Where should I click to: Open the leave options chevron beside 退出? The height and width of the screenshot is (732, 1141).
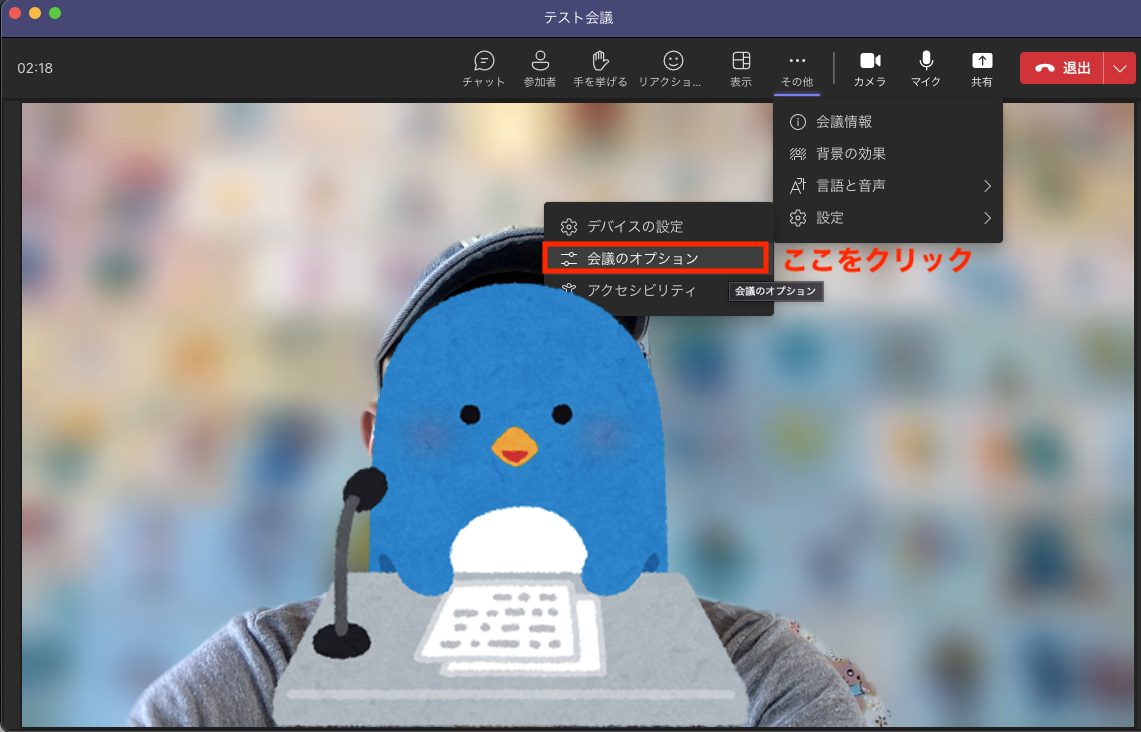pyautogui.click(x=1119, y=67)
